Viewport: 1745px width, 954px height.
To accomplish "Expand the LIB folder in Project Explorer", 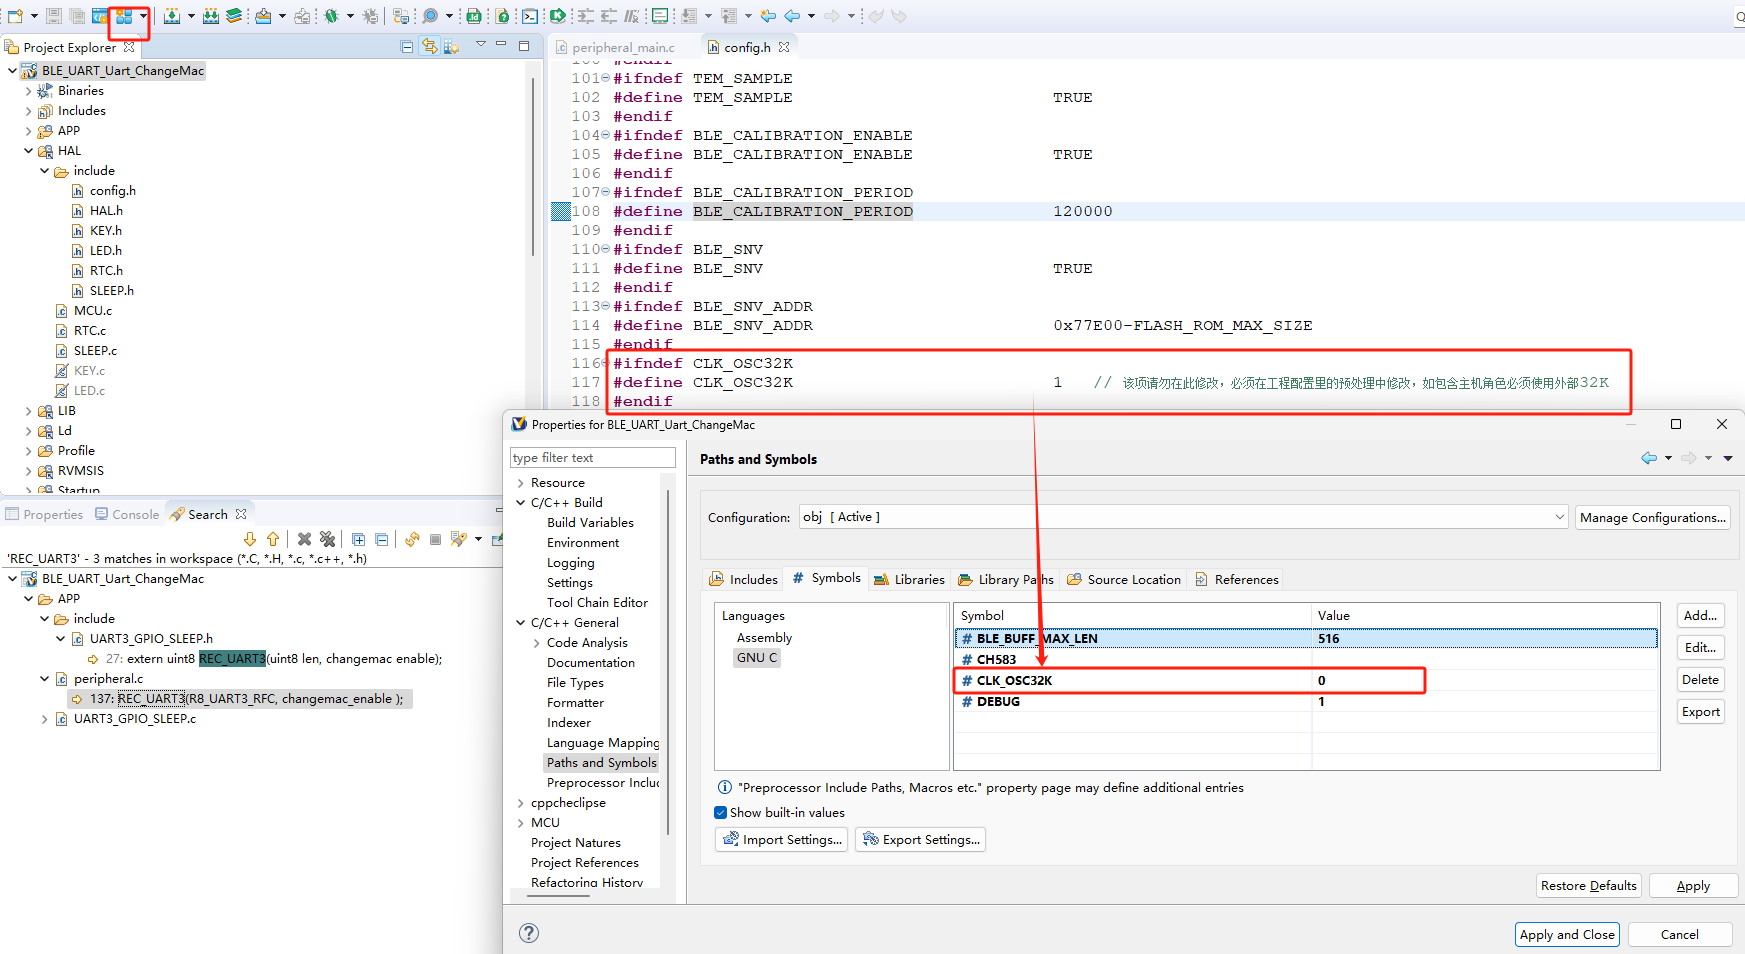I will point(28,411).
